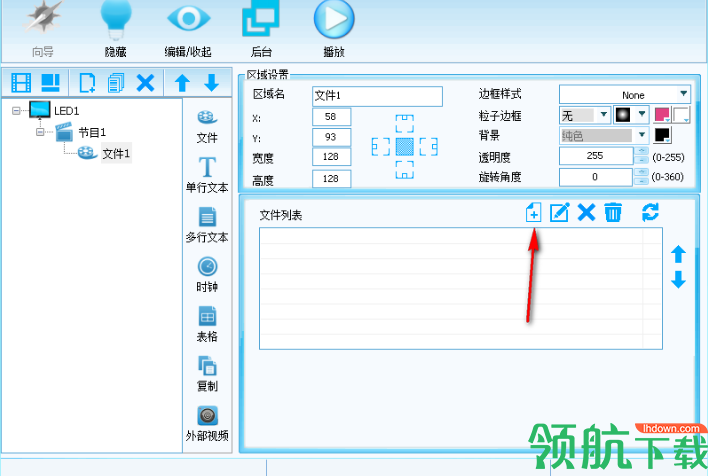Click the 透明度 value field
Screen dimensions: 708x476
point(596,156)
